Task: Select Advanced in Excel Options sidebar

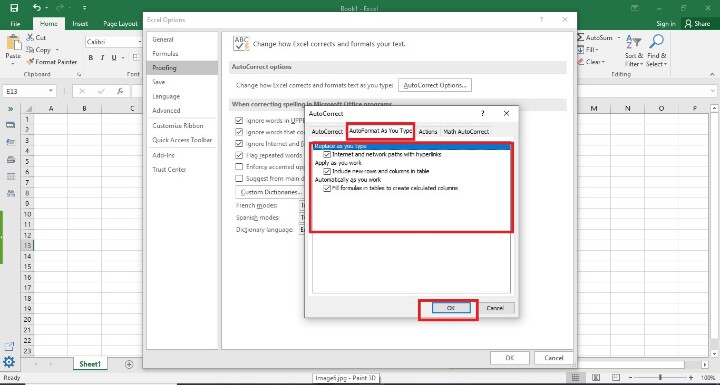Action: coord(166,110)
